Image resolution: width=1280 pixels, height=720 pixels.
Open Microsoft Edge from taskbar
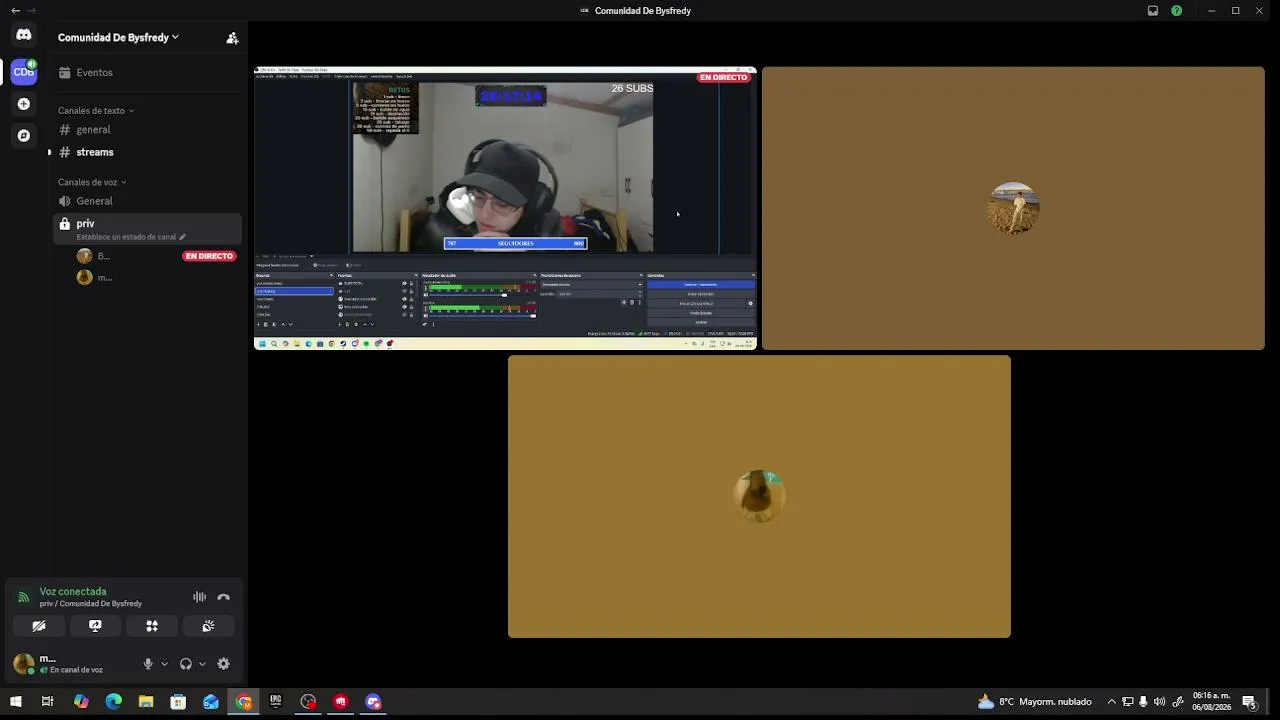pyautogui.click(x=113, y=702)
